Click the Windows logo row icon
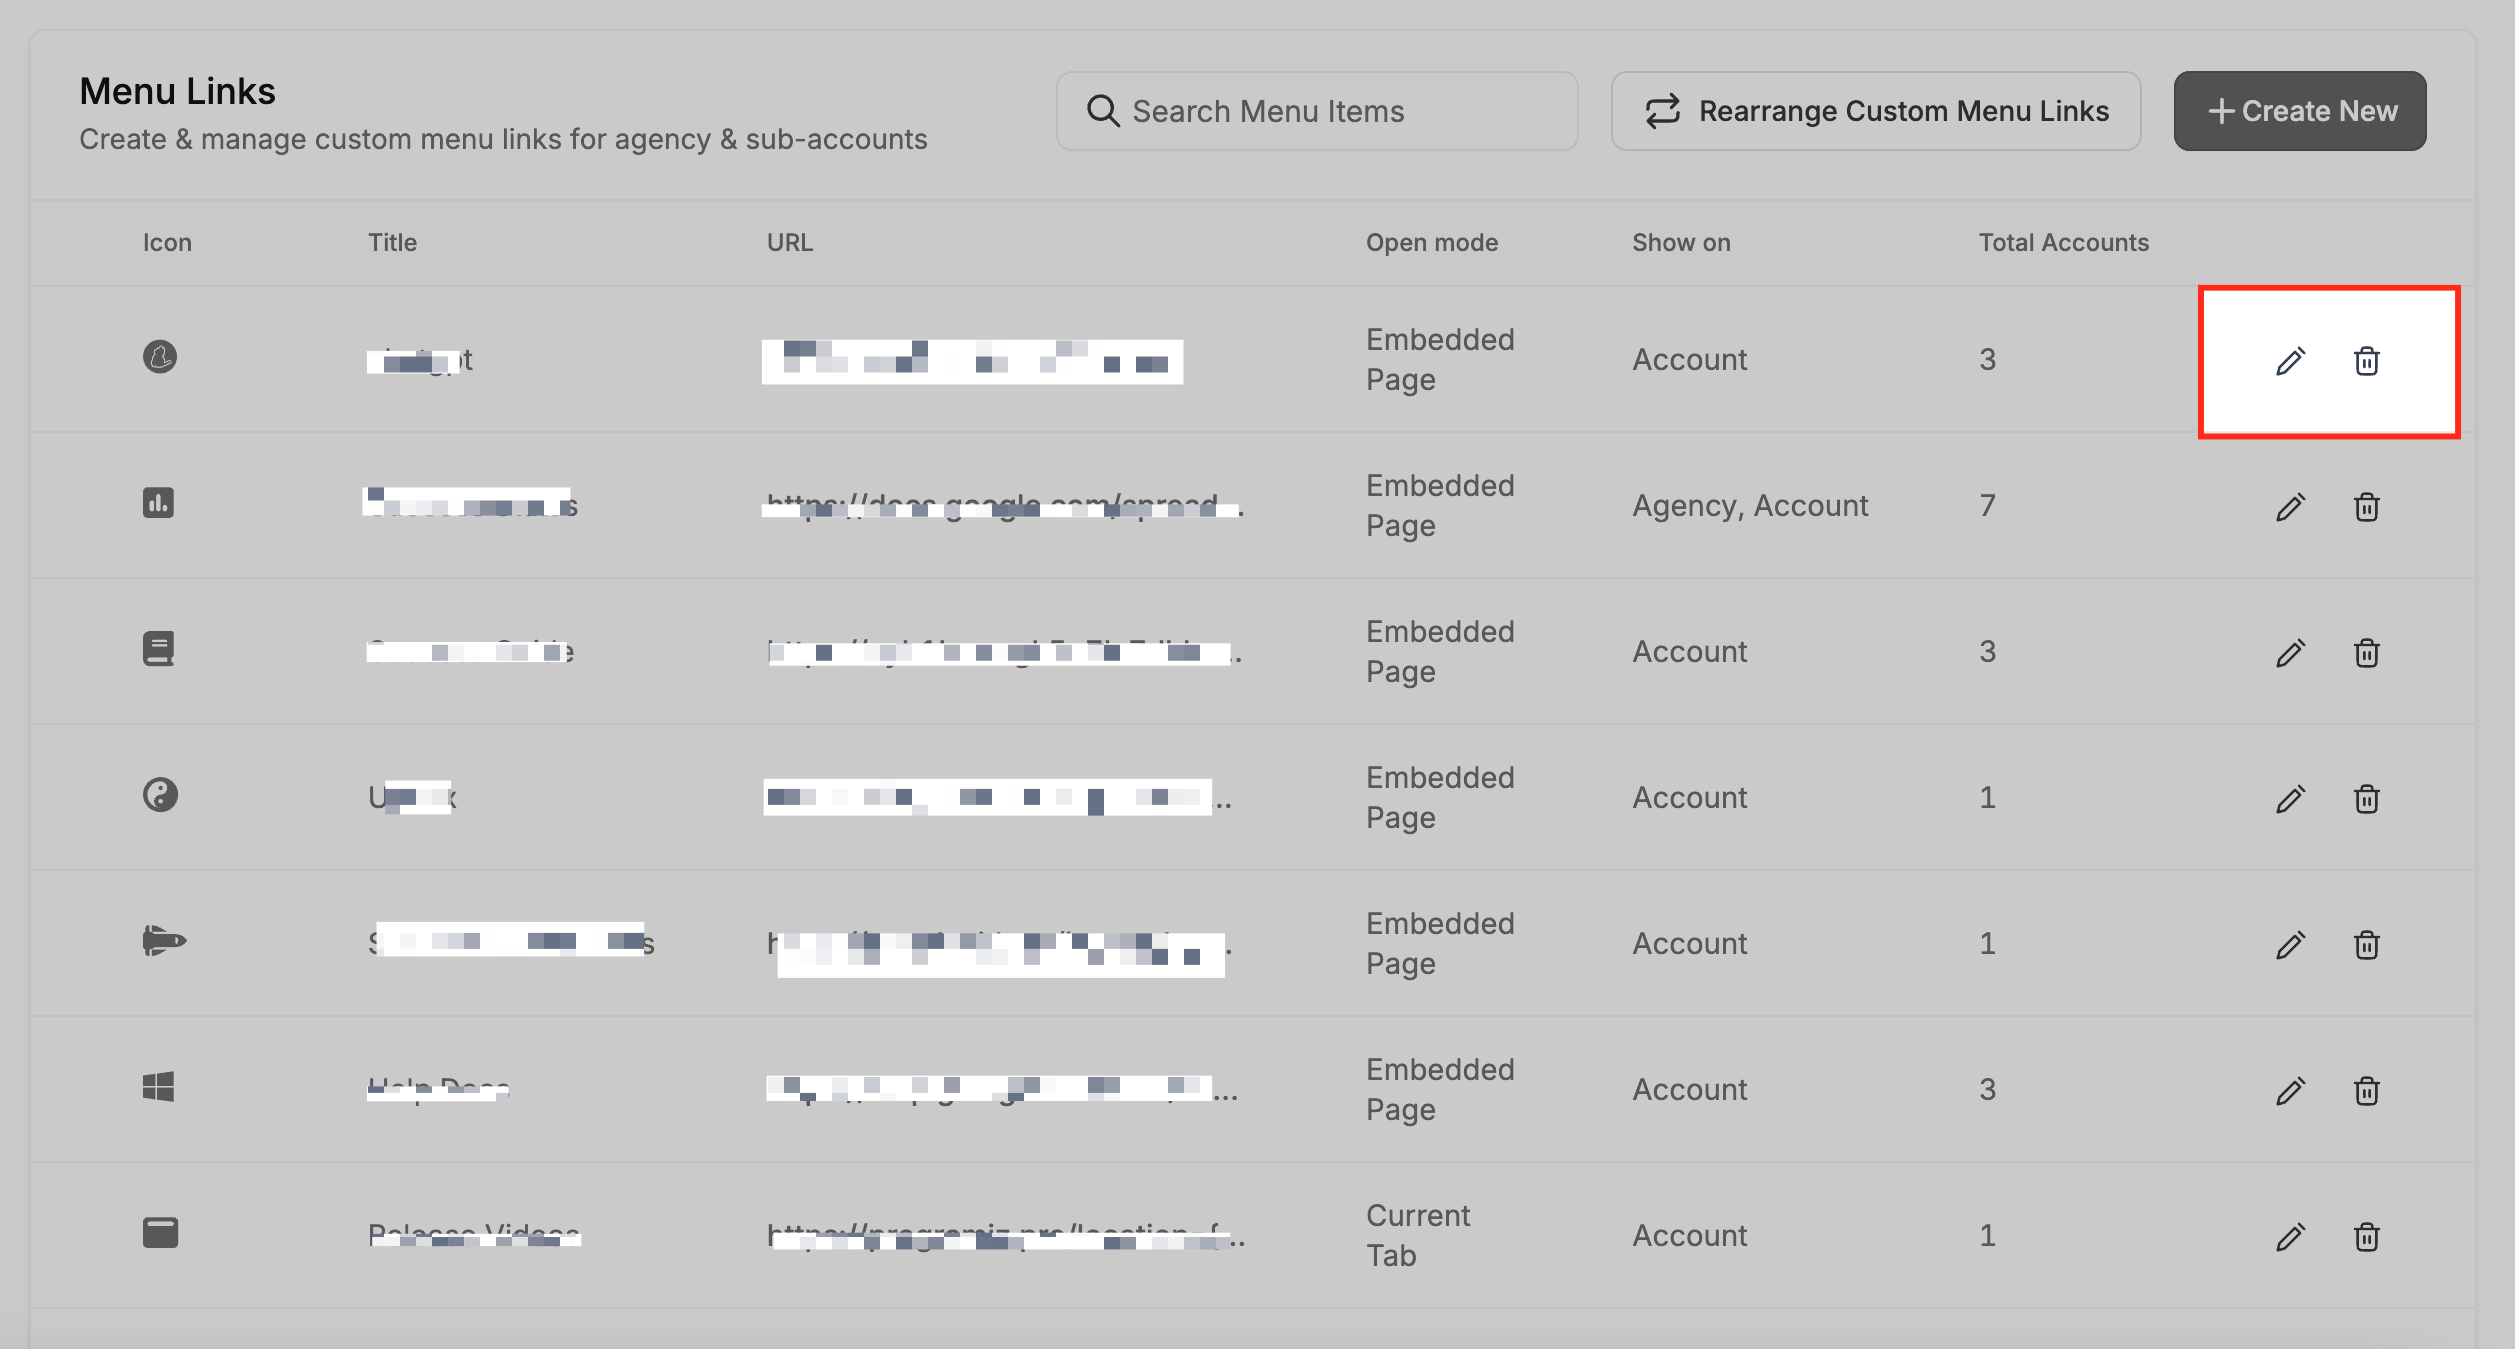 158,1087
